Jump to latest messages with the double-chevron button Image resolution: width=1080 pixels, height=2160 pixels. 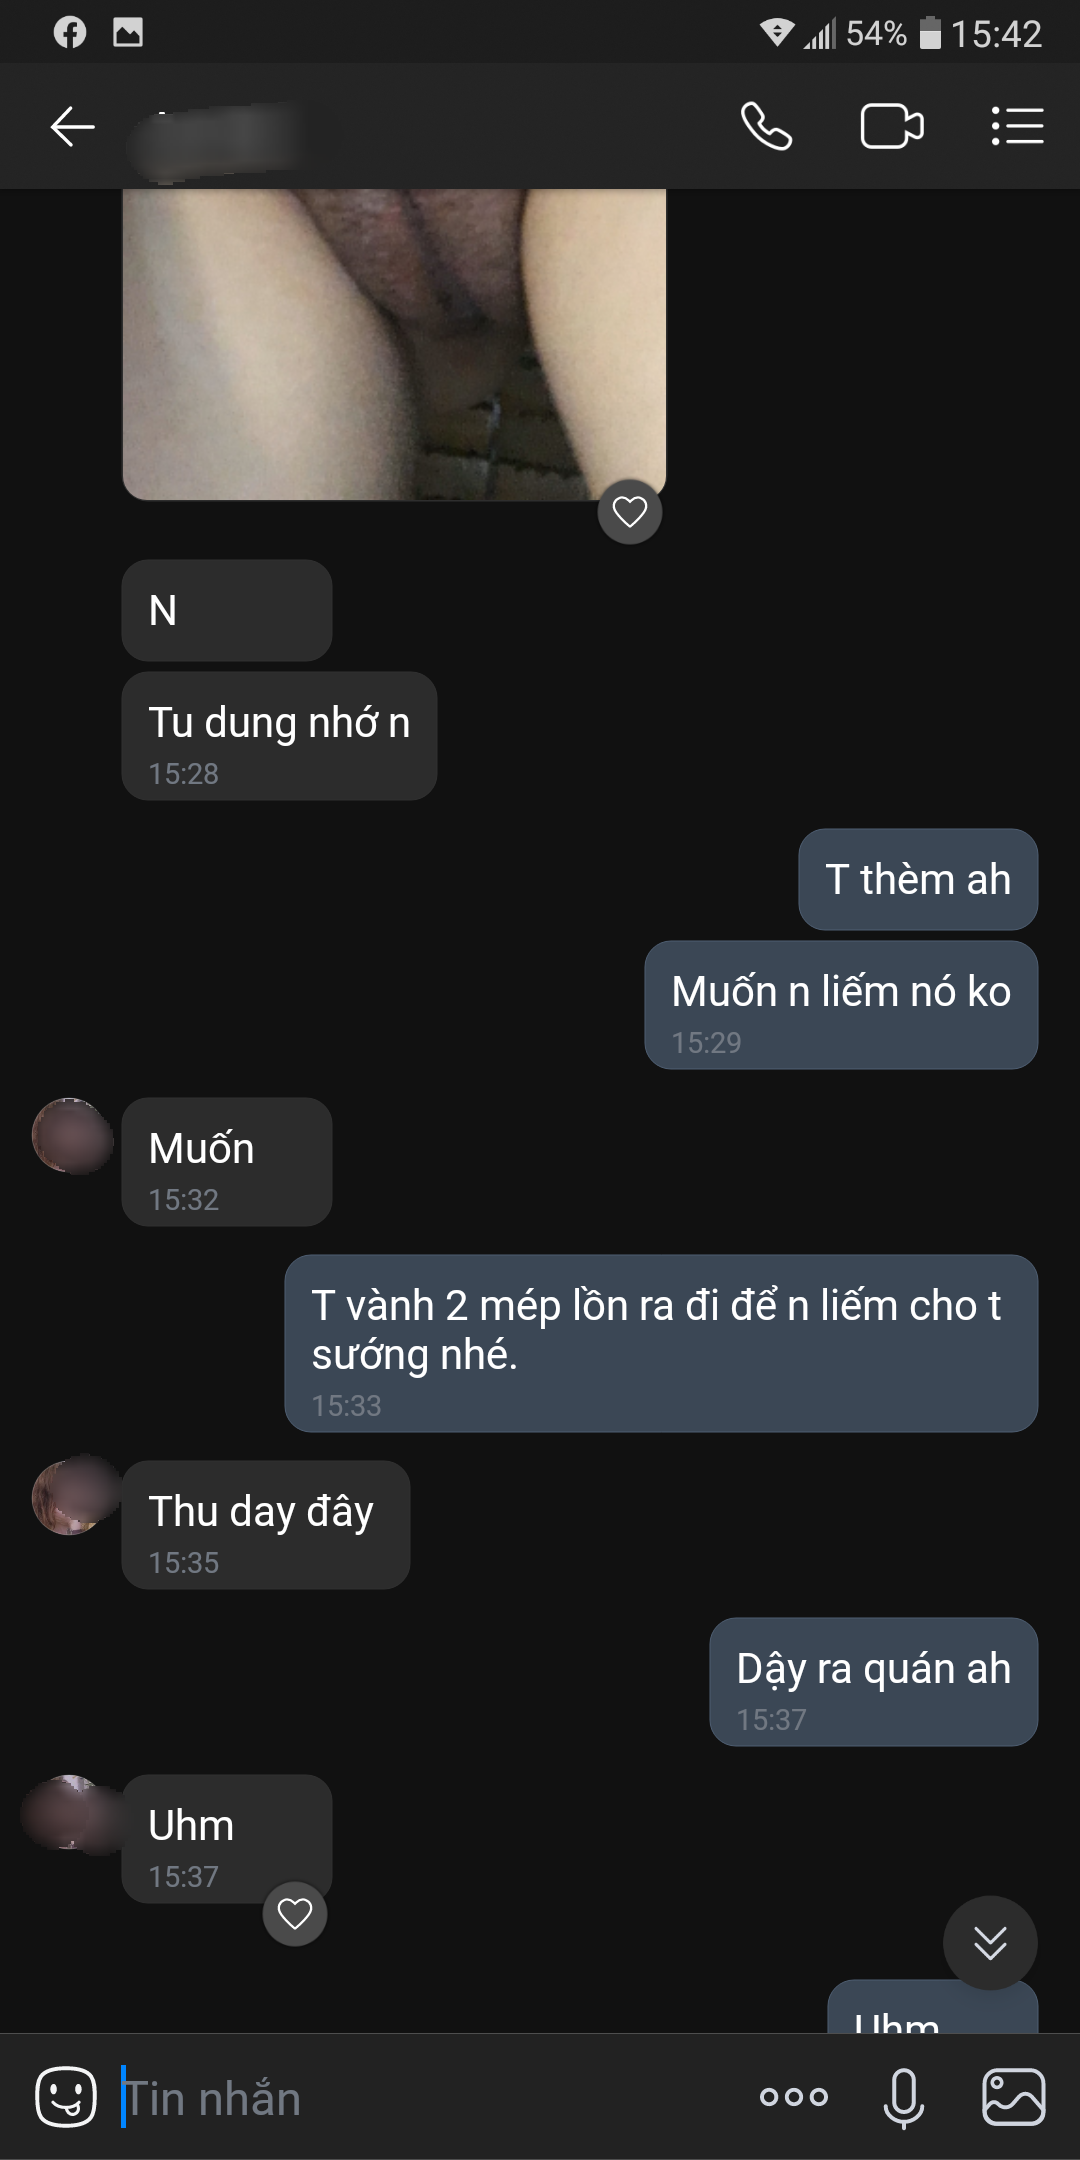tap(990, 1943)
